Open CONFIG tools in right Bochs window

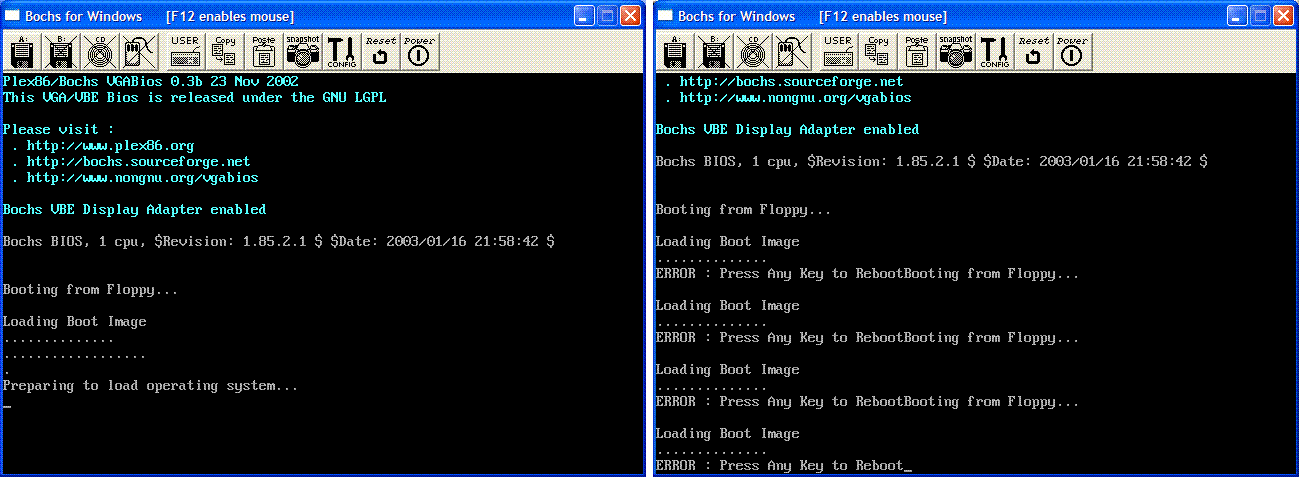pyautogui.click(x=995, y=51)
